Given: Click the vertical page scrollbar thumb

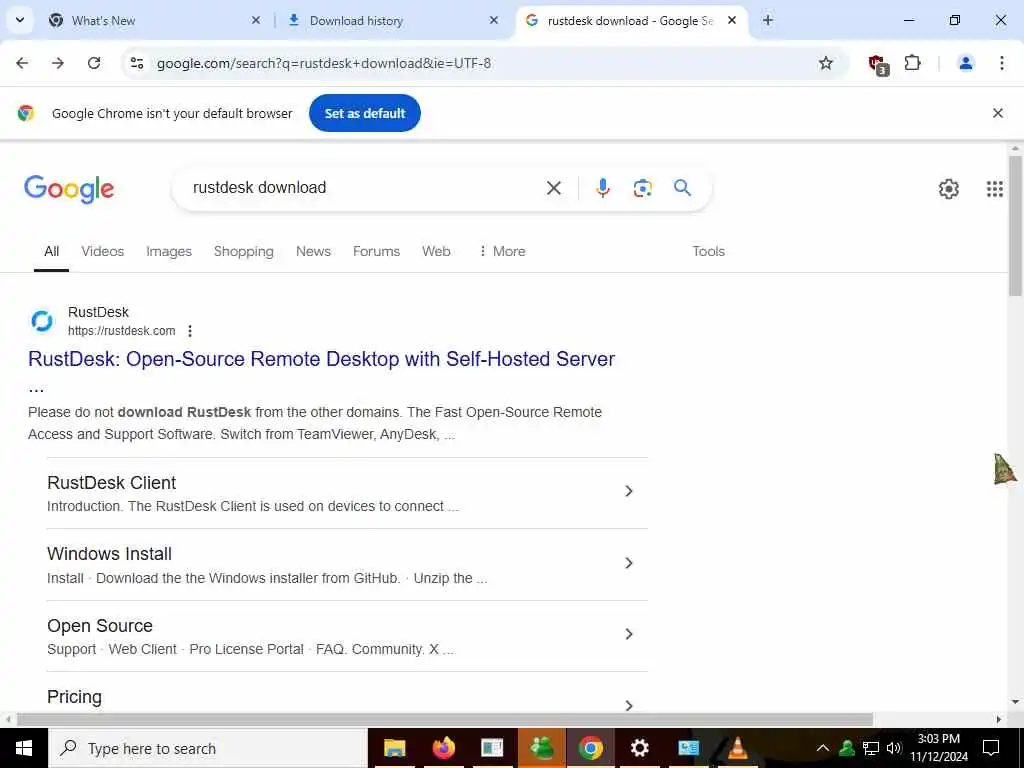Looking at the screenshot, I should (1015, 225).
